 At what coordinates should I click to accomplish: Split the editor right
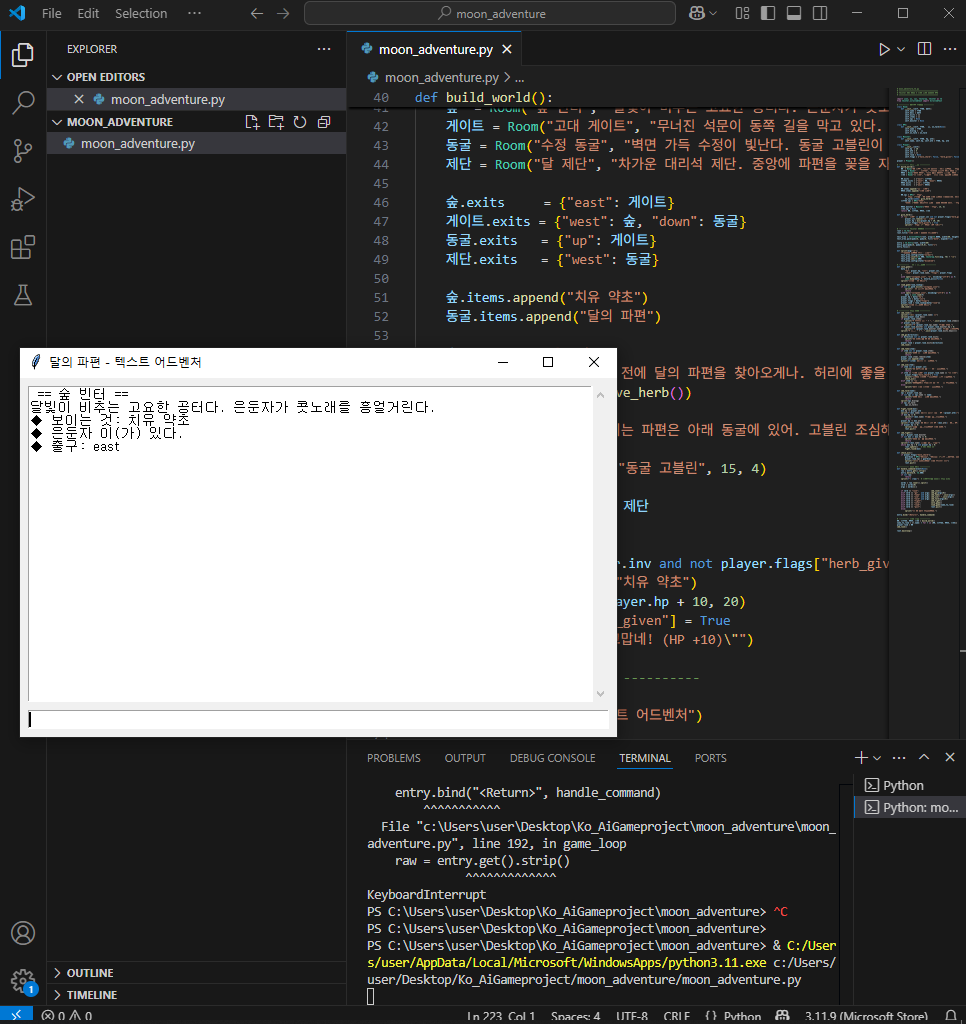point(924,49)
